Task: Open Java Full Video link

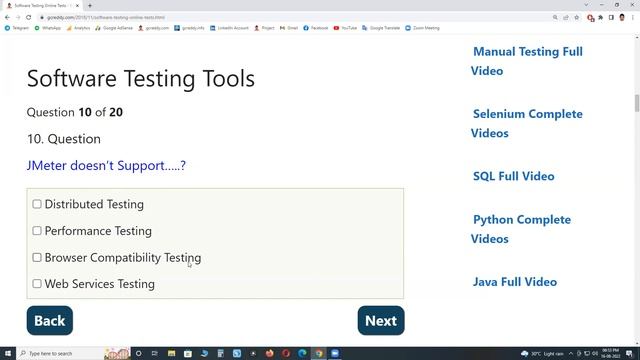Action: (x=515, y=282)
